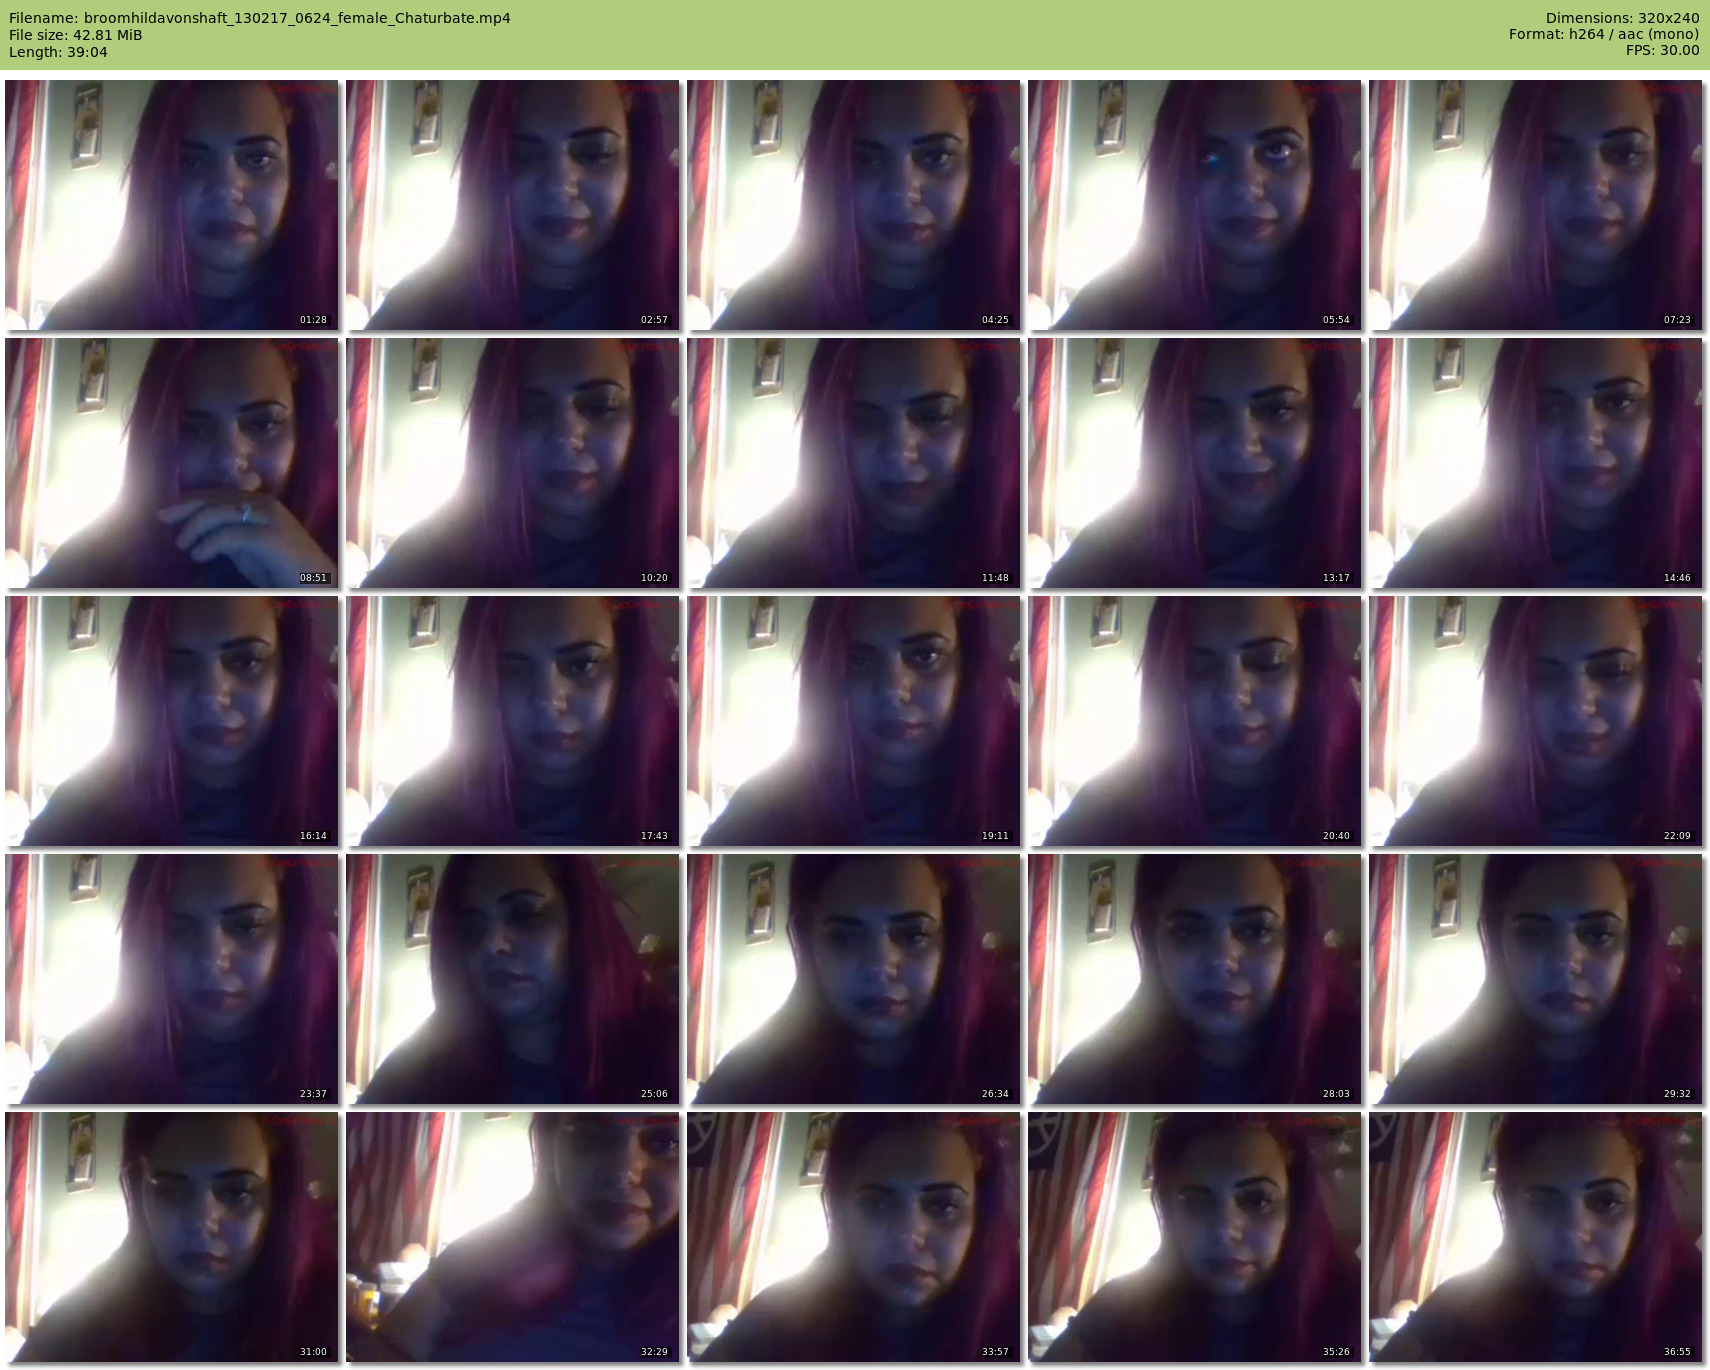Click the thumbnail stamped 01:28
Image resolution: width=1710 pixels, height=1370 pixels.
172,205
